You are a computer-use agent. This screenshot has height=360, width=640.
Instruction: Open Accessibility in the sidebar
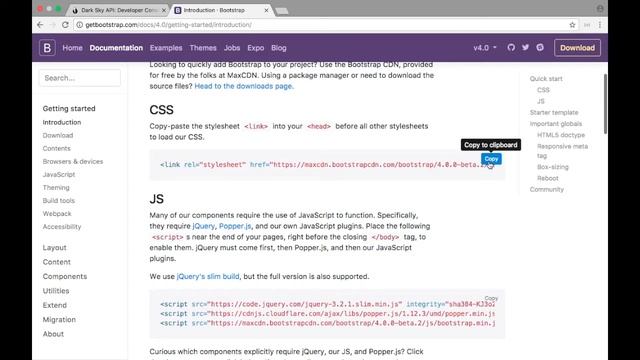(62, 227)
